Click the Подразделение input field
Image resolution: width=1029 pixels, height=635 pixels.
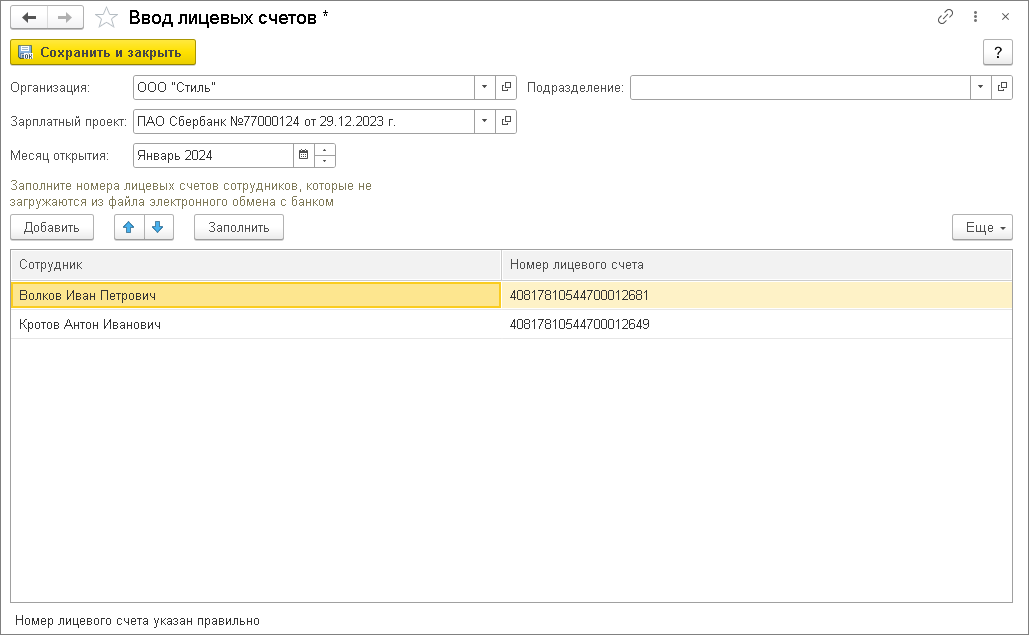click(799, 87)
